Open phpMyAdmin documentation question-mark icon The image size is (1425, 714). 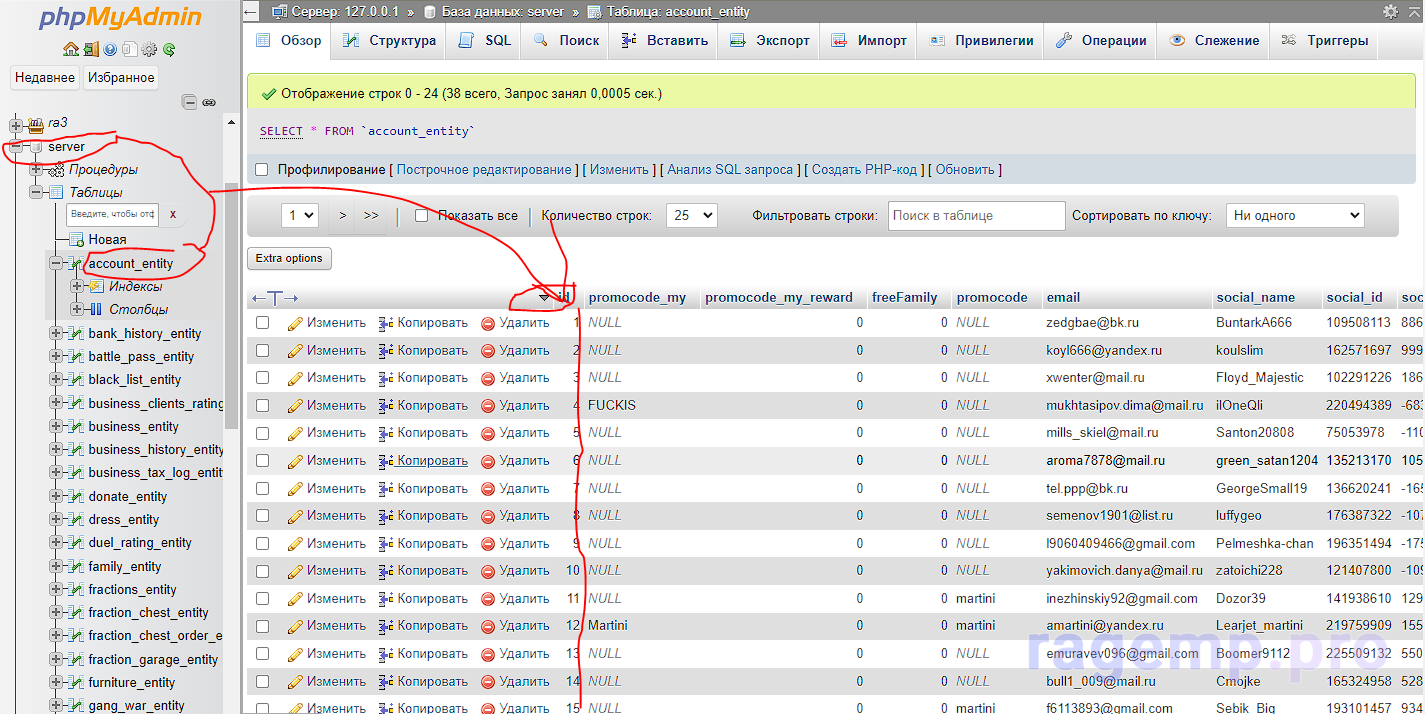click(110, 49)
